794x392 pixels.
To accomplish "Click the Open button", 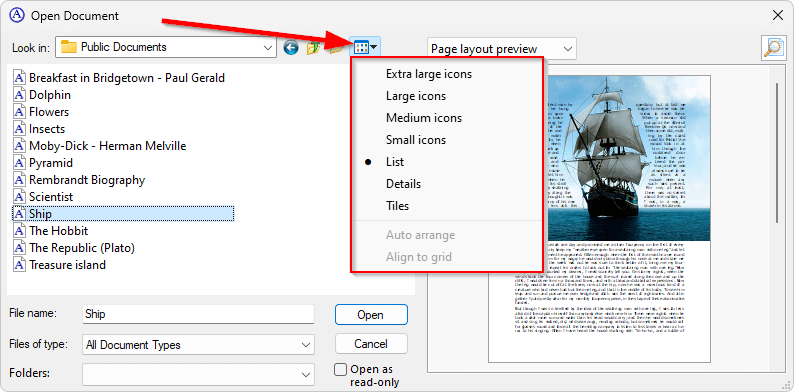I will 371,315.
